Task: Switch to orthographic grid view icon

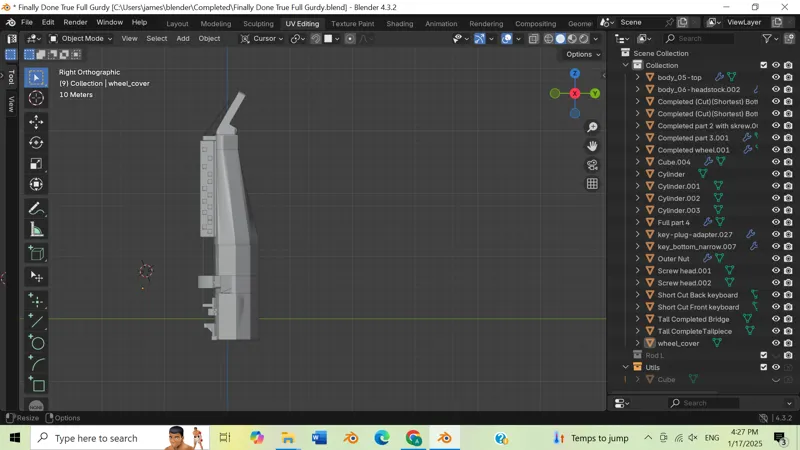Action: pos(592,184)
